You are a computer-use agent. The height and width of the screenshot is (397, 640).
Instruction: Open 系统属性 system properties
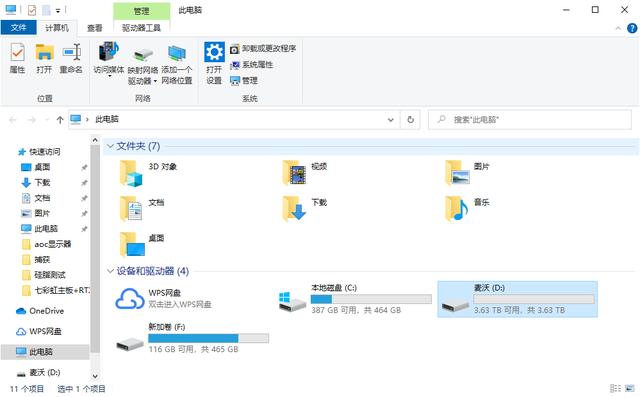251,65
